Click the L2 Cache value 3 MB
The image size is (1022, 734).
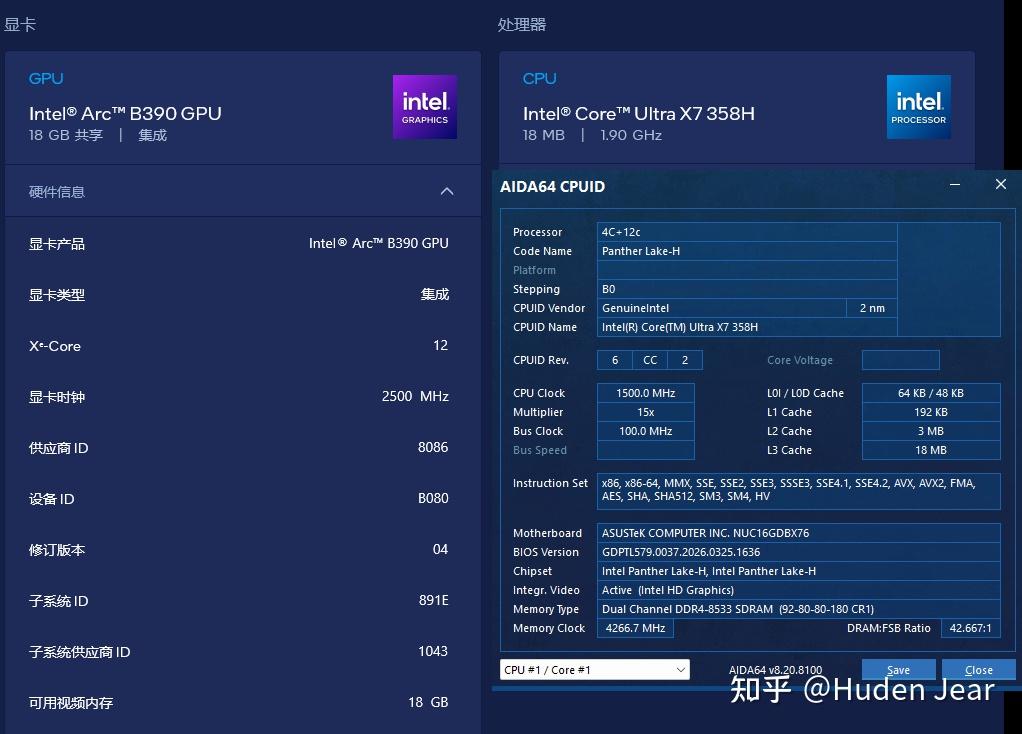tap(931, 431)
